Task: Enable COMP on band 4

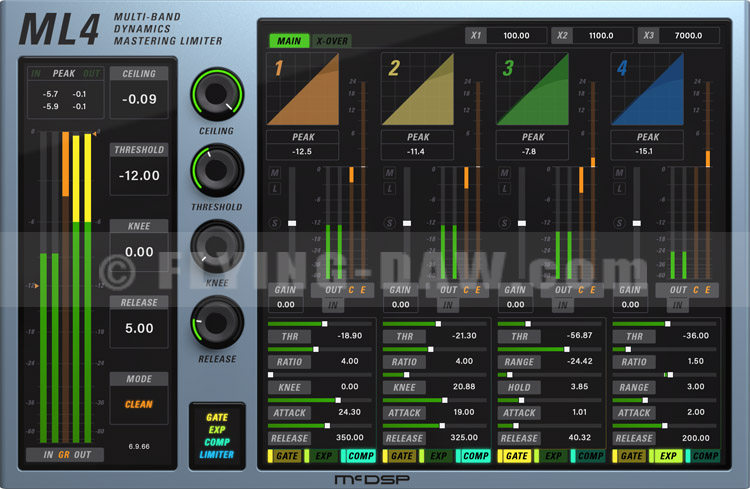Action: click(702, 456)
